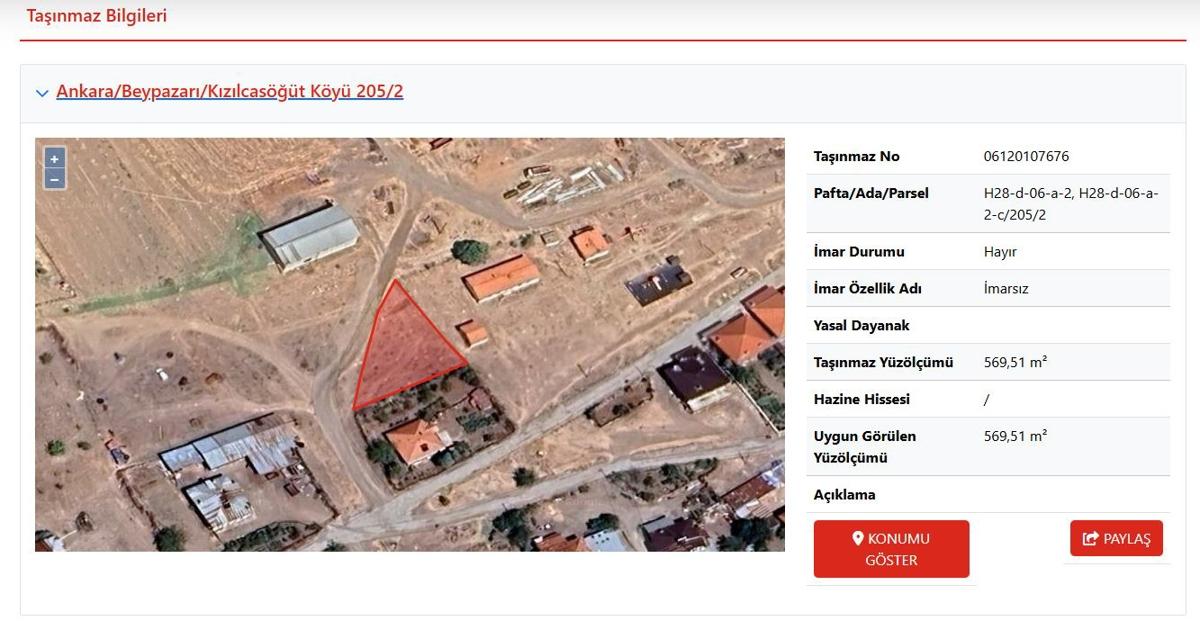Click the Açıklama row label
Image resolution: width=1200 pixels, height=621 pixels.
pyautogui.click(x=844, y=495)
